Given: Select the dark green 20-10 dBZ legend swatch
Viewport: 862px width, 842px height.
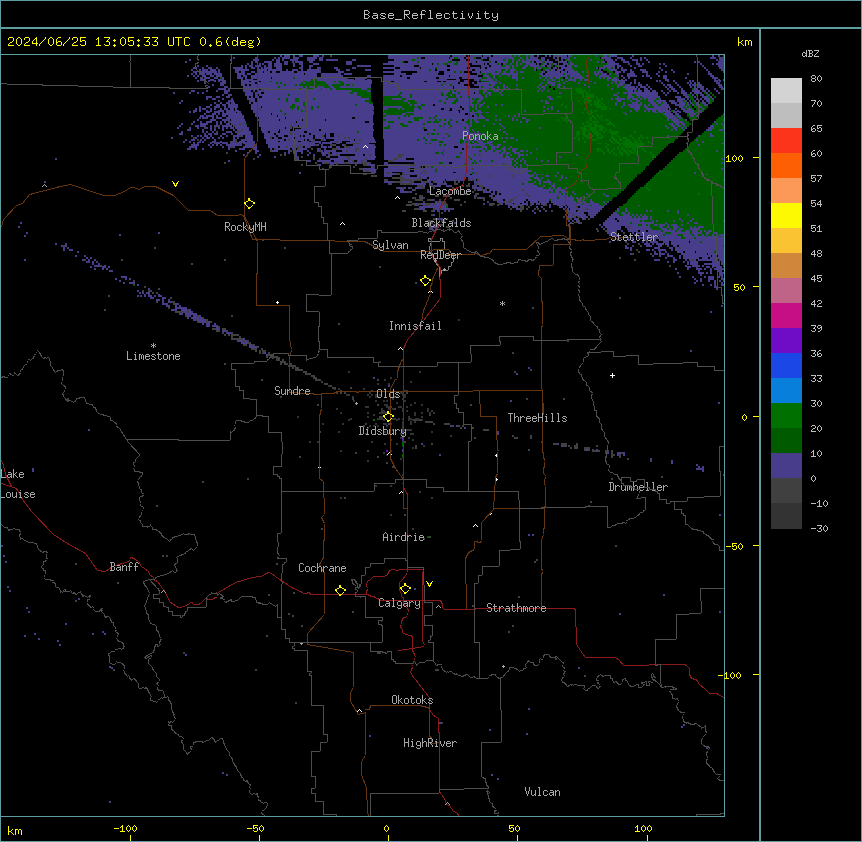Looking at the screenshot, I should [x=786, y=441].
